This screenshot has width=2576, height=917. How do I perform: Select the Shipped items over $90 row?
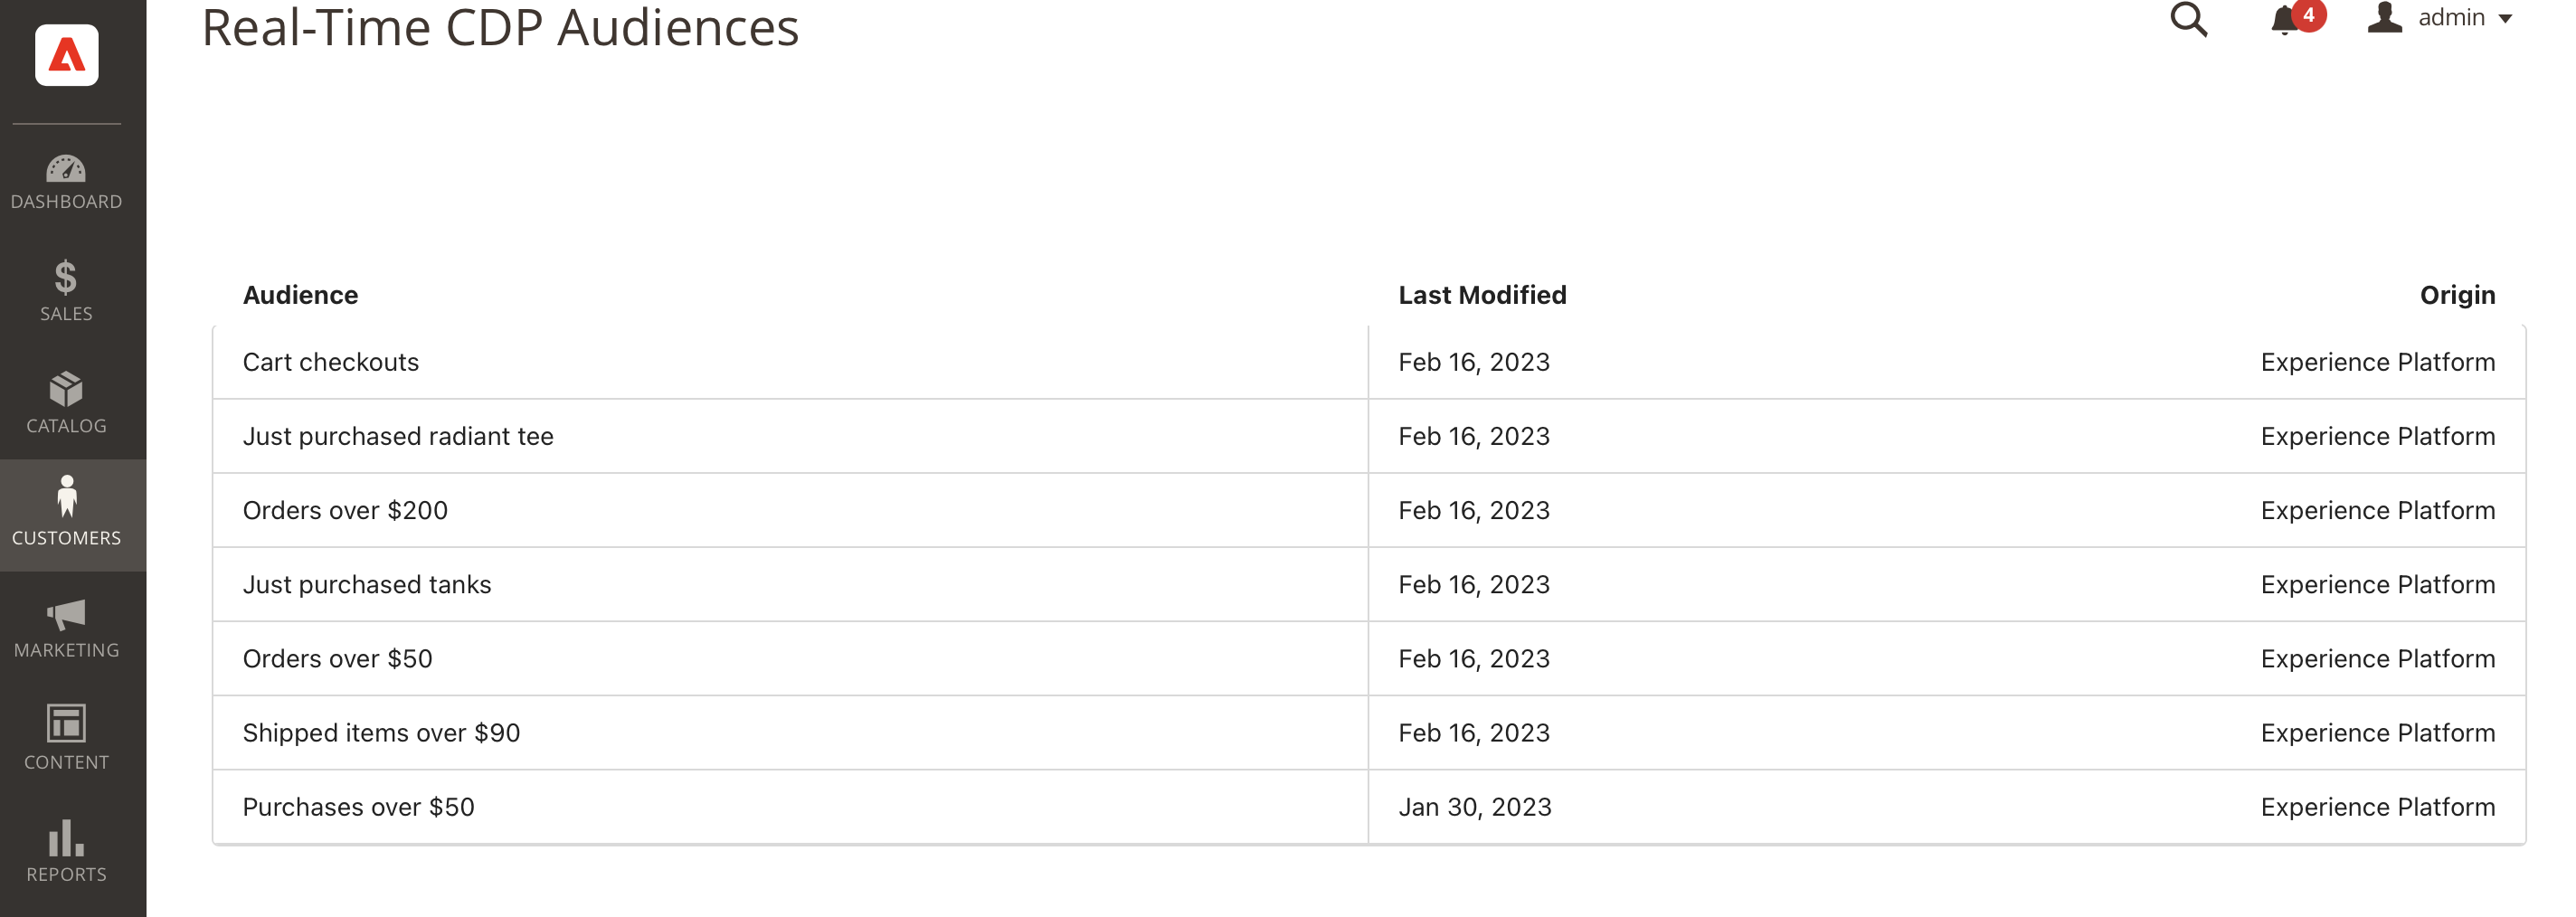(x=381, y=733)
